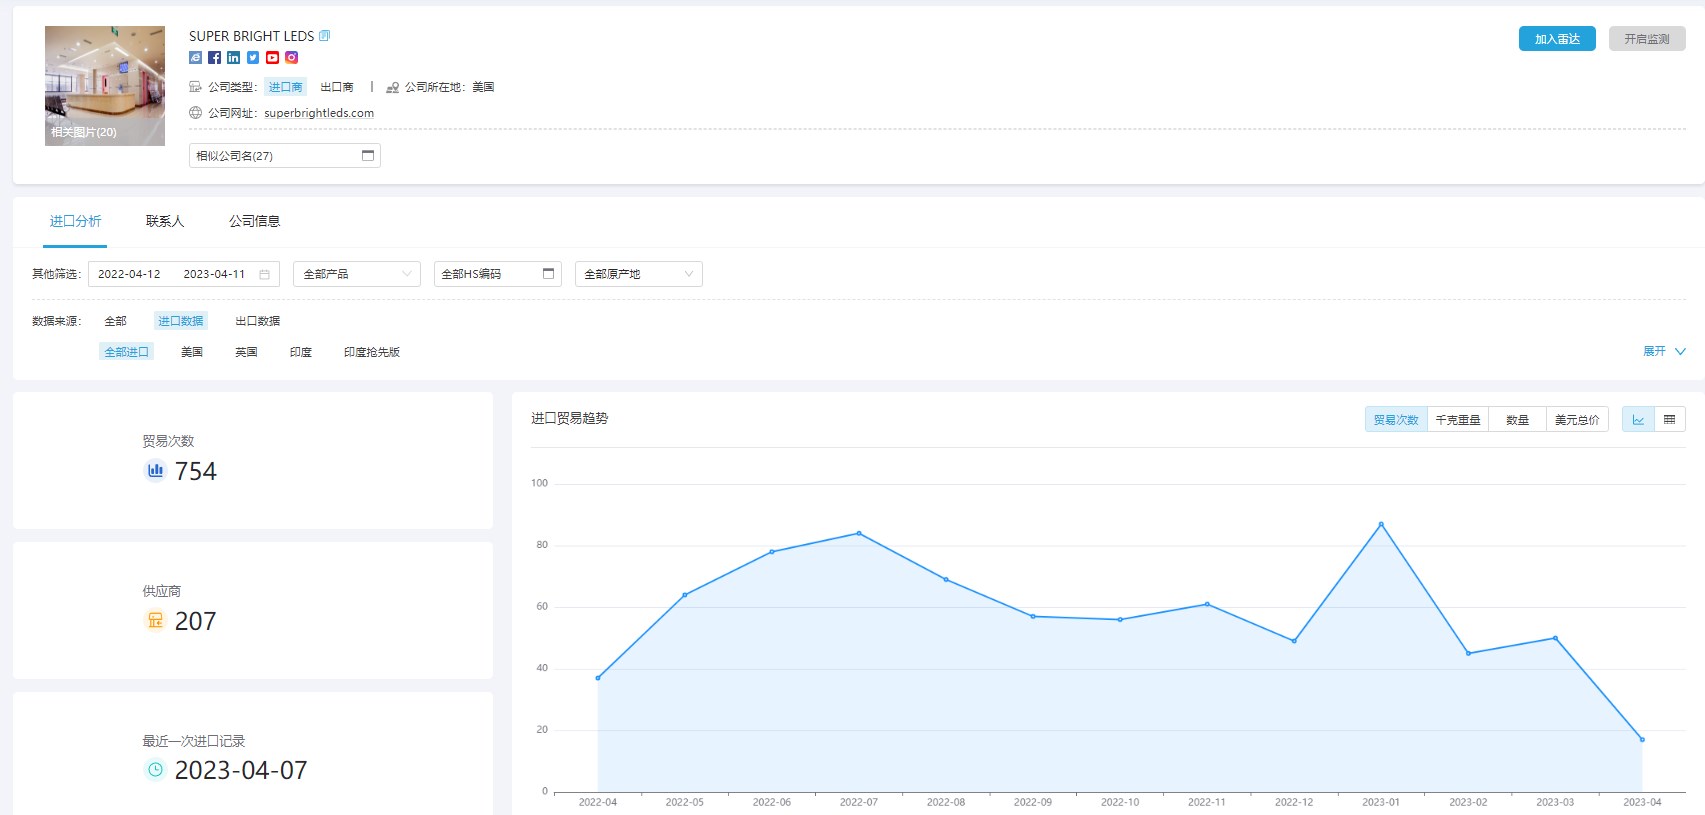
Task: Open the related pictures (20) thumbnail
Action: [x=105, y=86]
